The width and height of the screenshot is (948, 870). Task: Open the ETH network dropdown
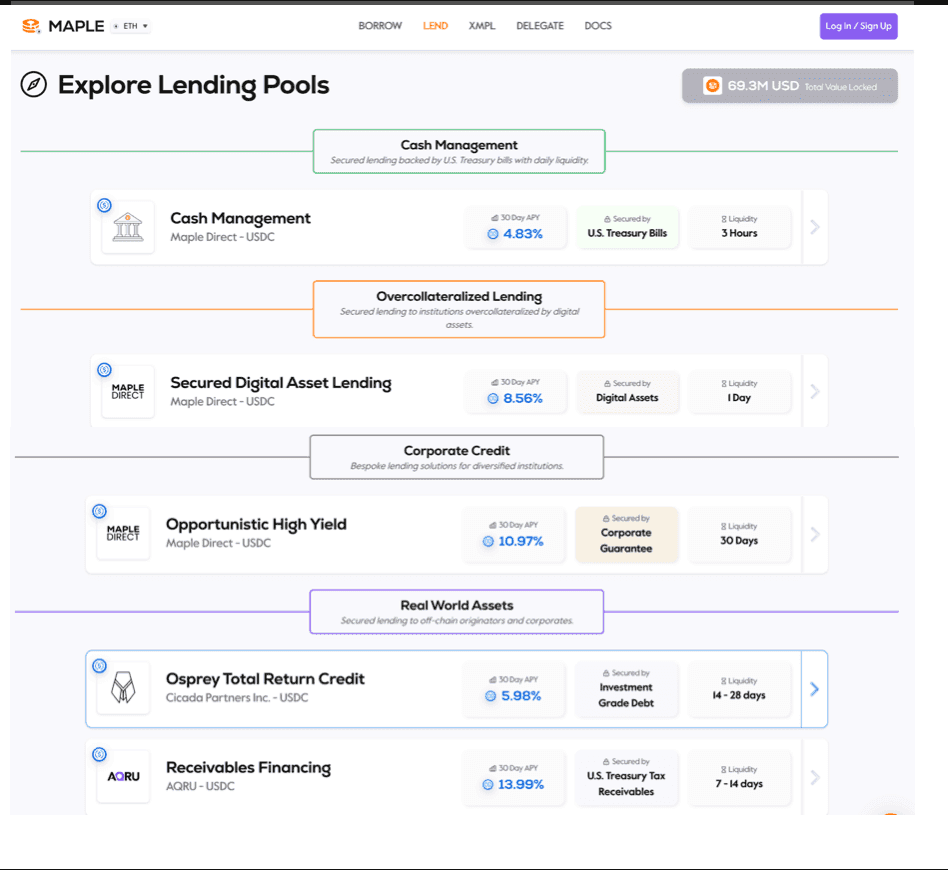click(x=130, y=26)
